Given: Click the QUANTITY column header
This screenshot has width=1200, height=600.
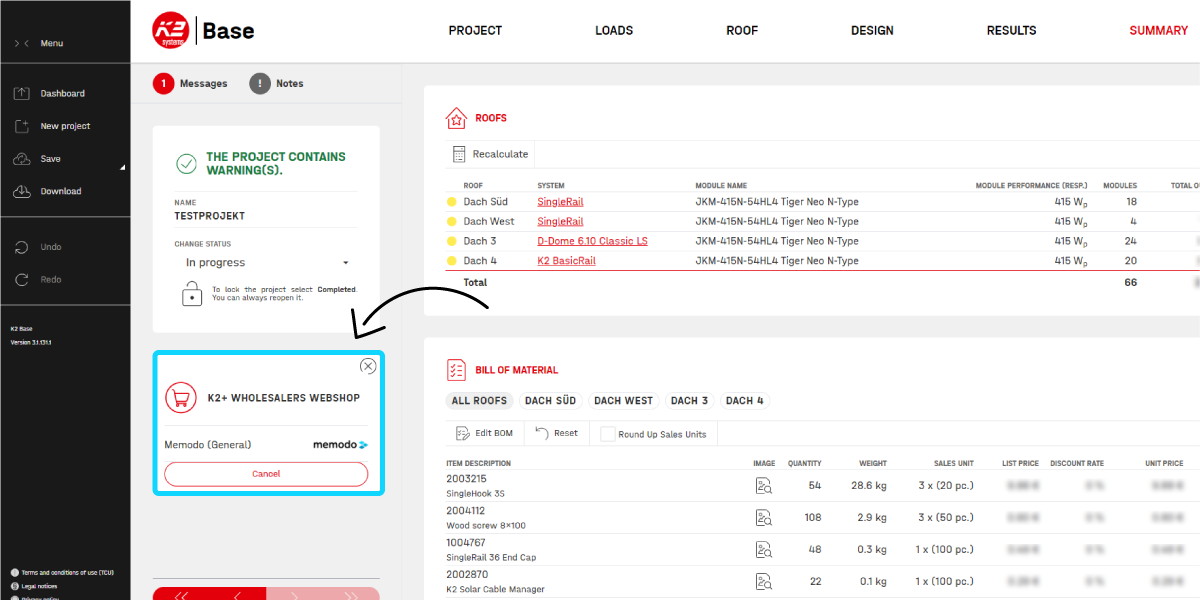Looking at the screenshot, I should [x=804, y=464].
